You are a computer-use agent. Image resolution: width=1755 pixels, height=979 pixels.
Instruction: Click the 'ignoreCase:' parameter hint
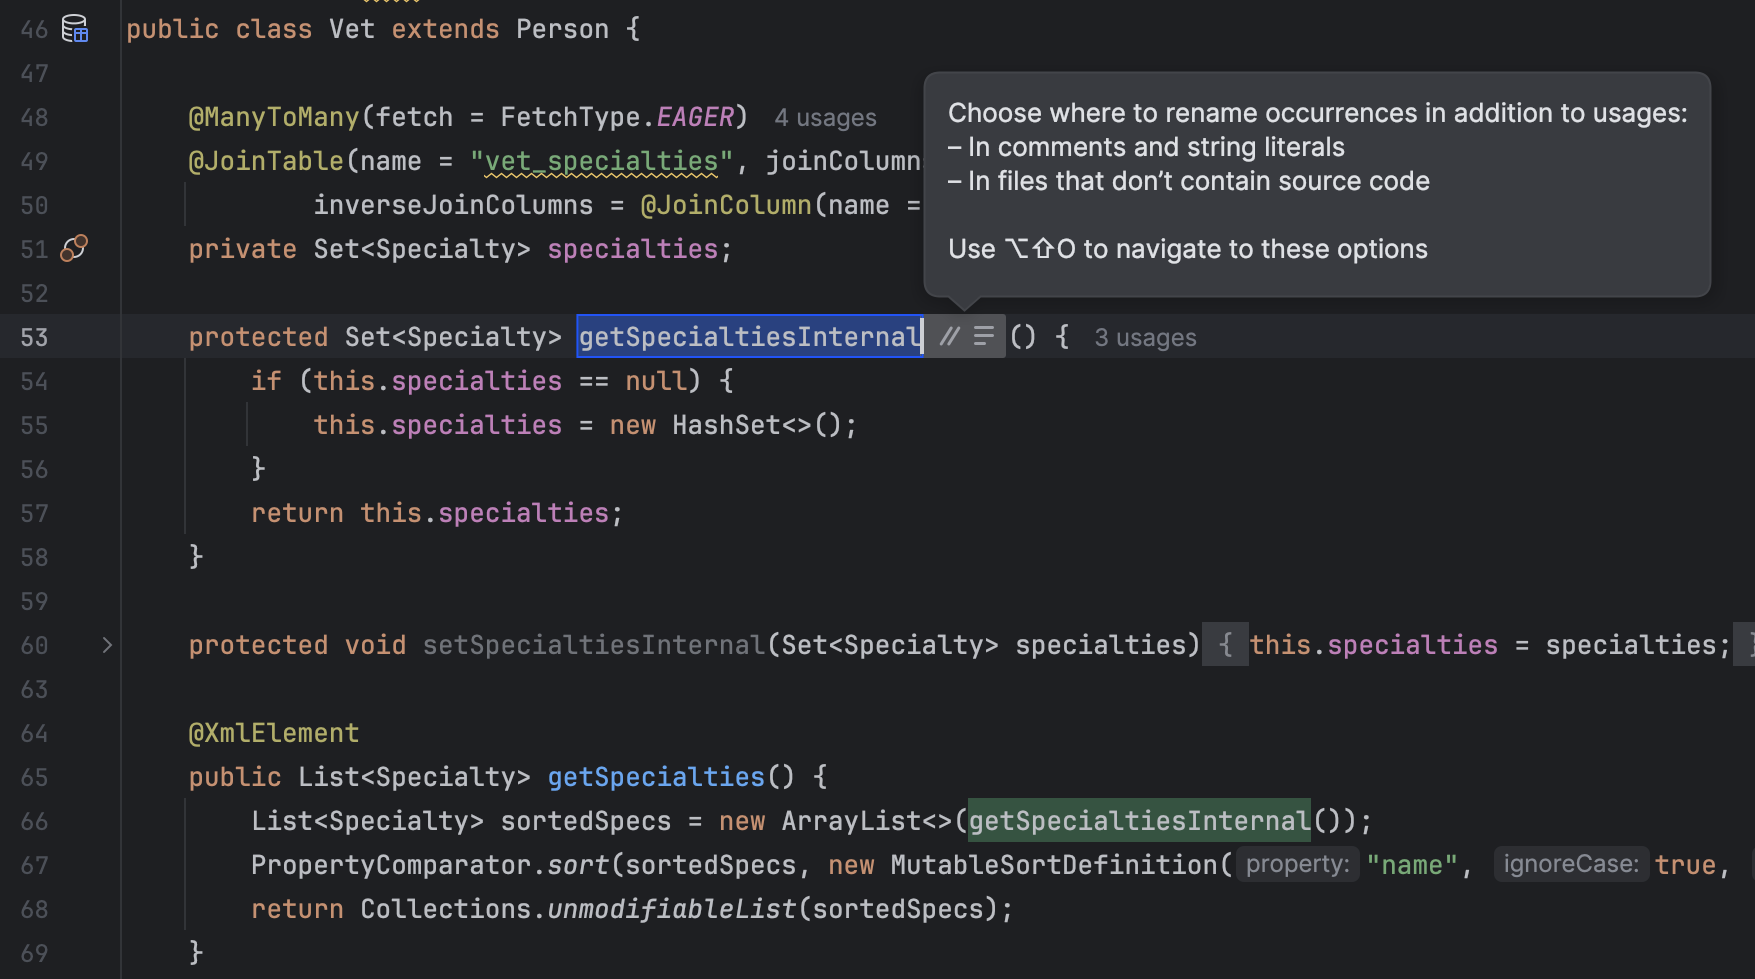(1570, 864)
